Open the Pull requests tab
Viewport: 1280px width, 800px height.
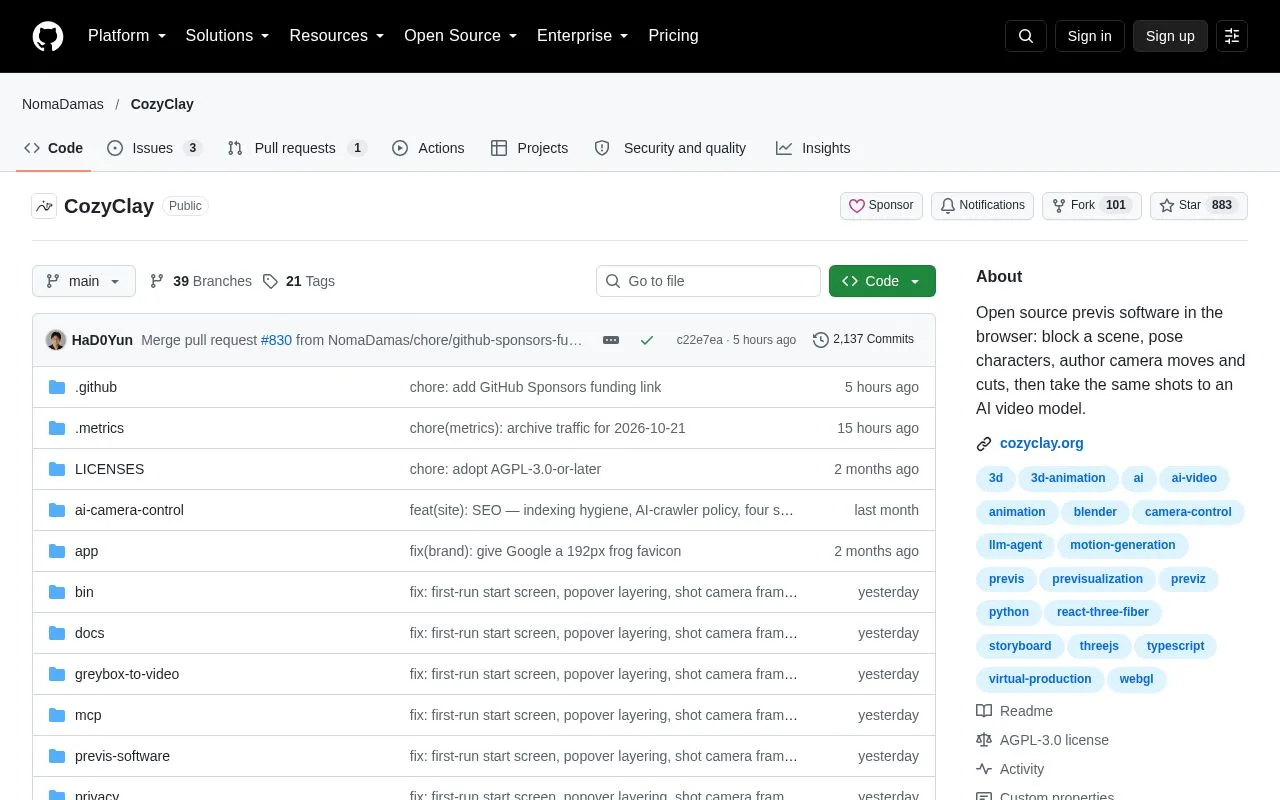click(x=297, y=148)
